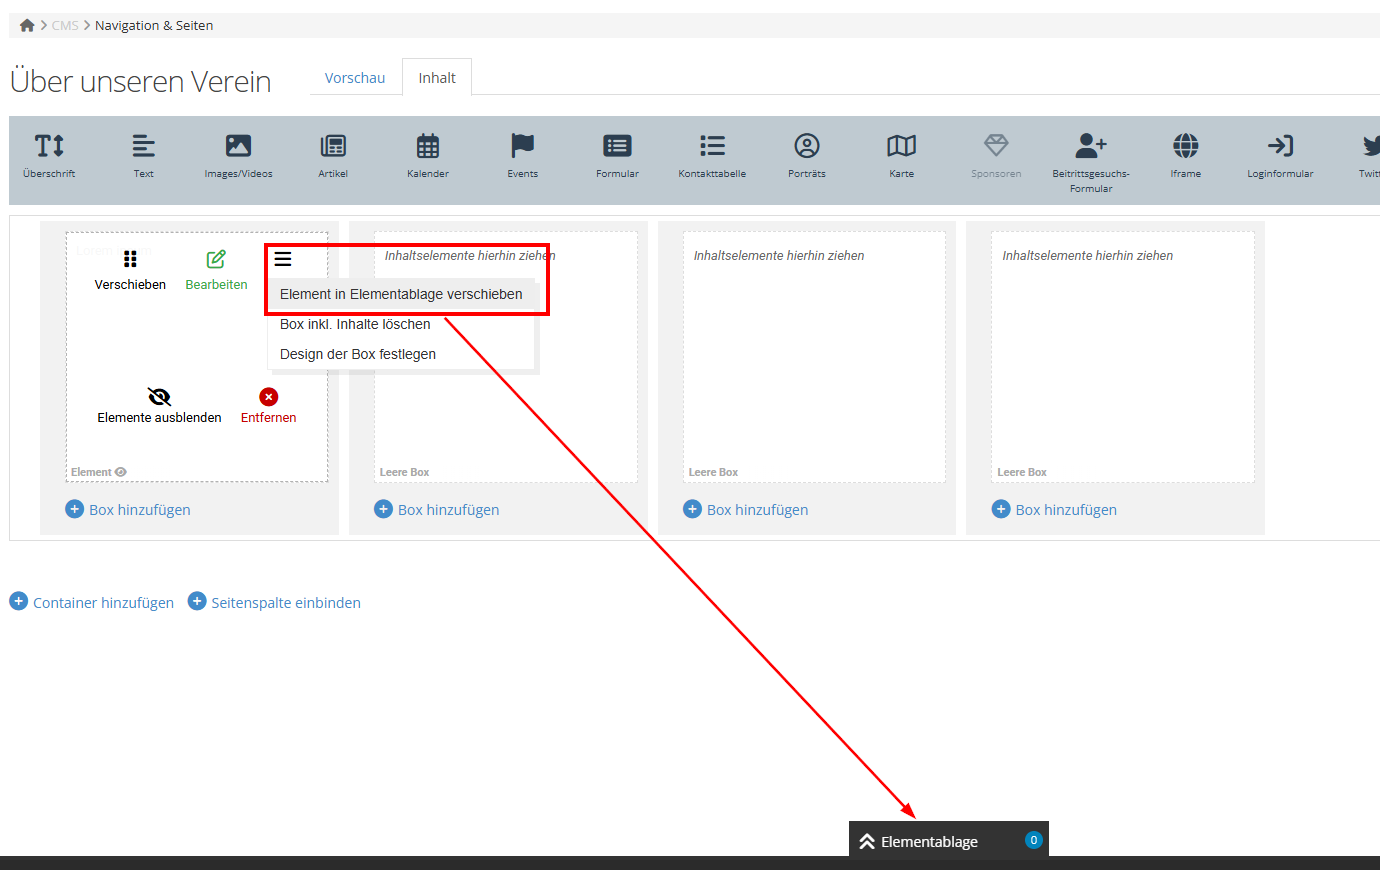1380x870 pixels.
Task: Select the Beitrittsgesuchs-Formular icon
Action: 1091,146
